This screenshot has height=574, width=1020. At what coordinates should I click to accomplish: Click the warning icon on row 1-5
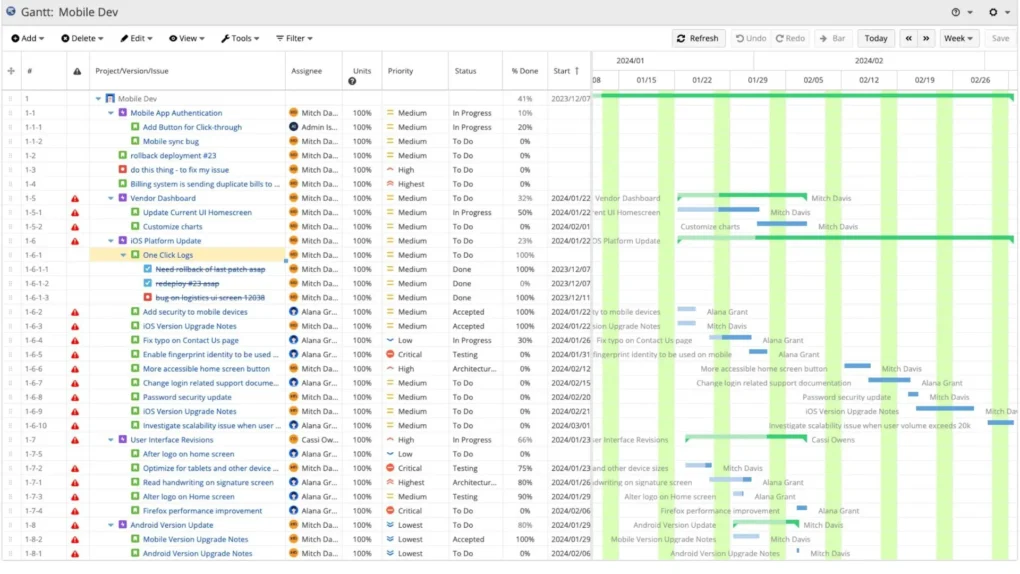coord(75,198)
